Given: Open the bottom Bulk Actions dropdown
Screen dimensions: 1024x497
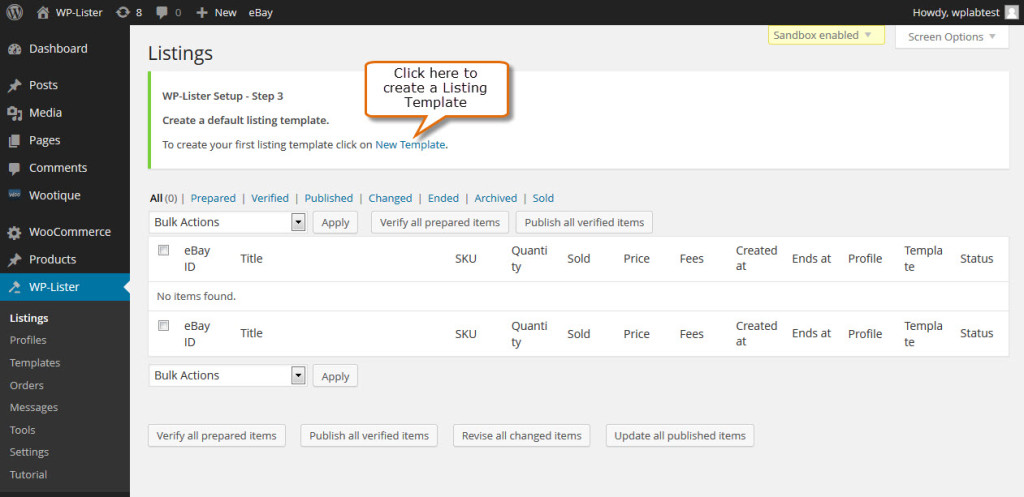Looking at the screenshot, I should (x=227, y=376).
